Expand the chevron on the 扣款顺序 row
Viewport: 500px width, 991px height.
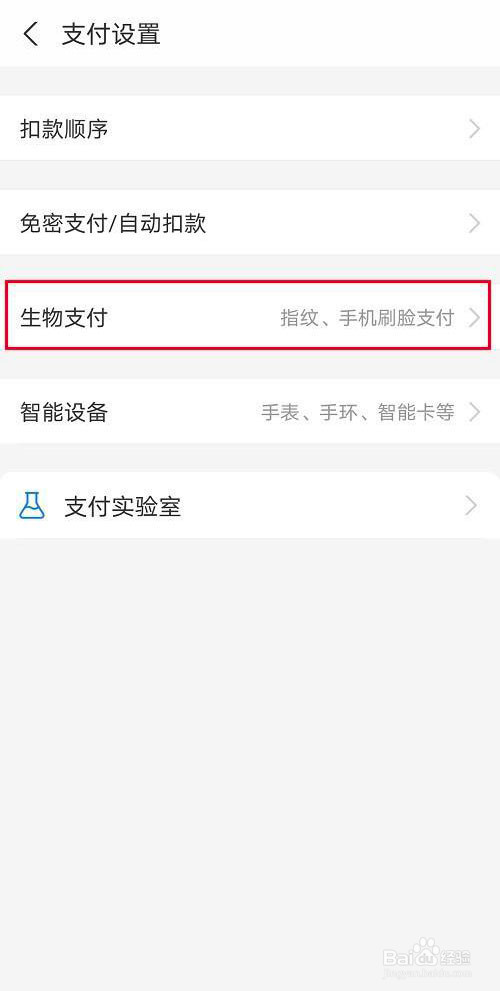pyautogui.click(x=475, y=130)
